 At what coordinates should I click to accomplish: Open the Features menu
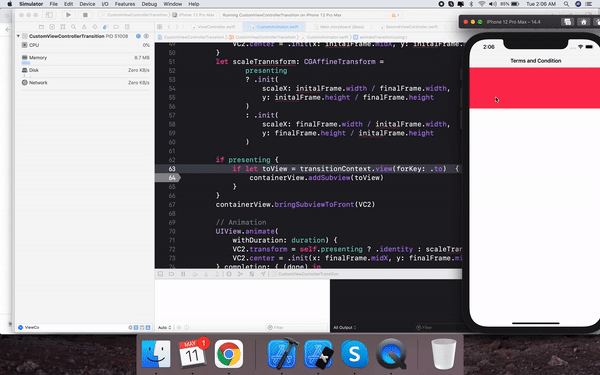[x=125, y=4]
